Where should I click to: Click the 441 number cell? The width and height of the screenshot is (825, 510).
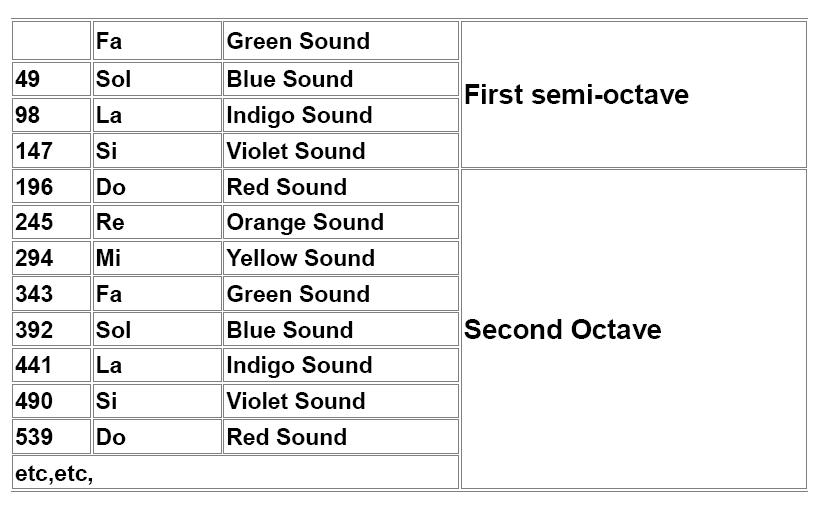[34, 365]
